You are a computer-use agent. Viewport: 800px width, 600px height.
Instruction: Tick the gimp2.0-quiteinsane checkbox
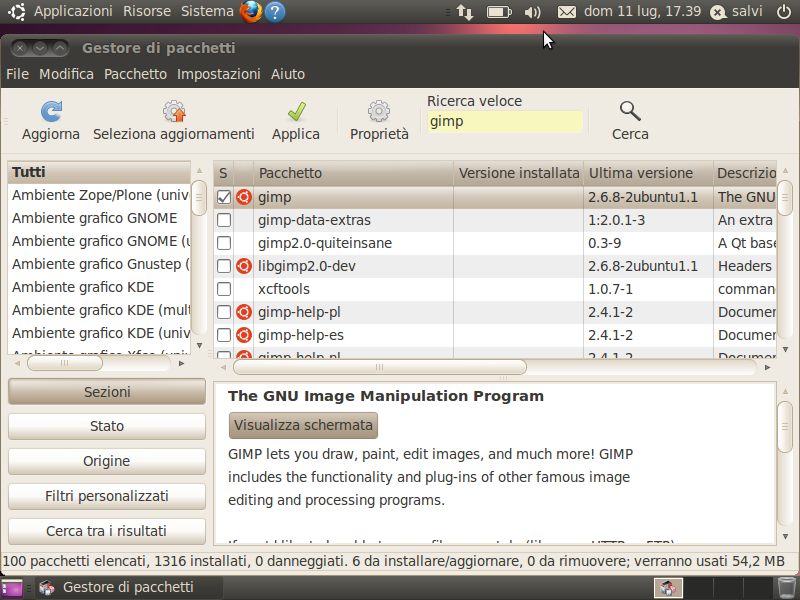[224, 243]
